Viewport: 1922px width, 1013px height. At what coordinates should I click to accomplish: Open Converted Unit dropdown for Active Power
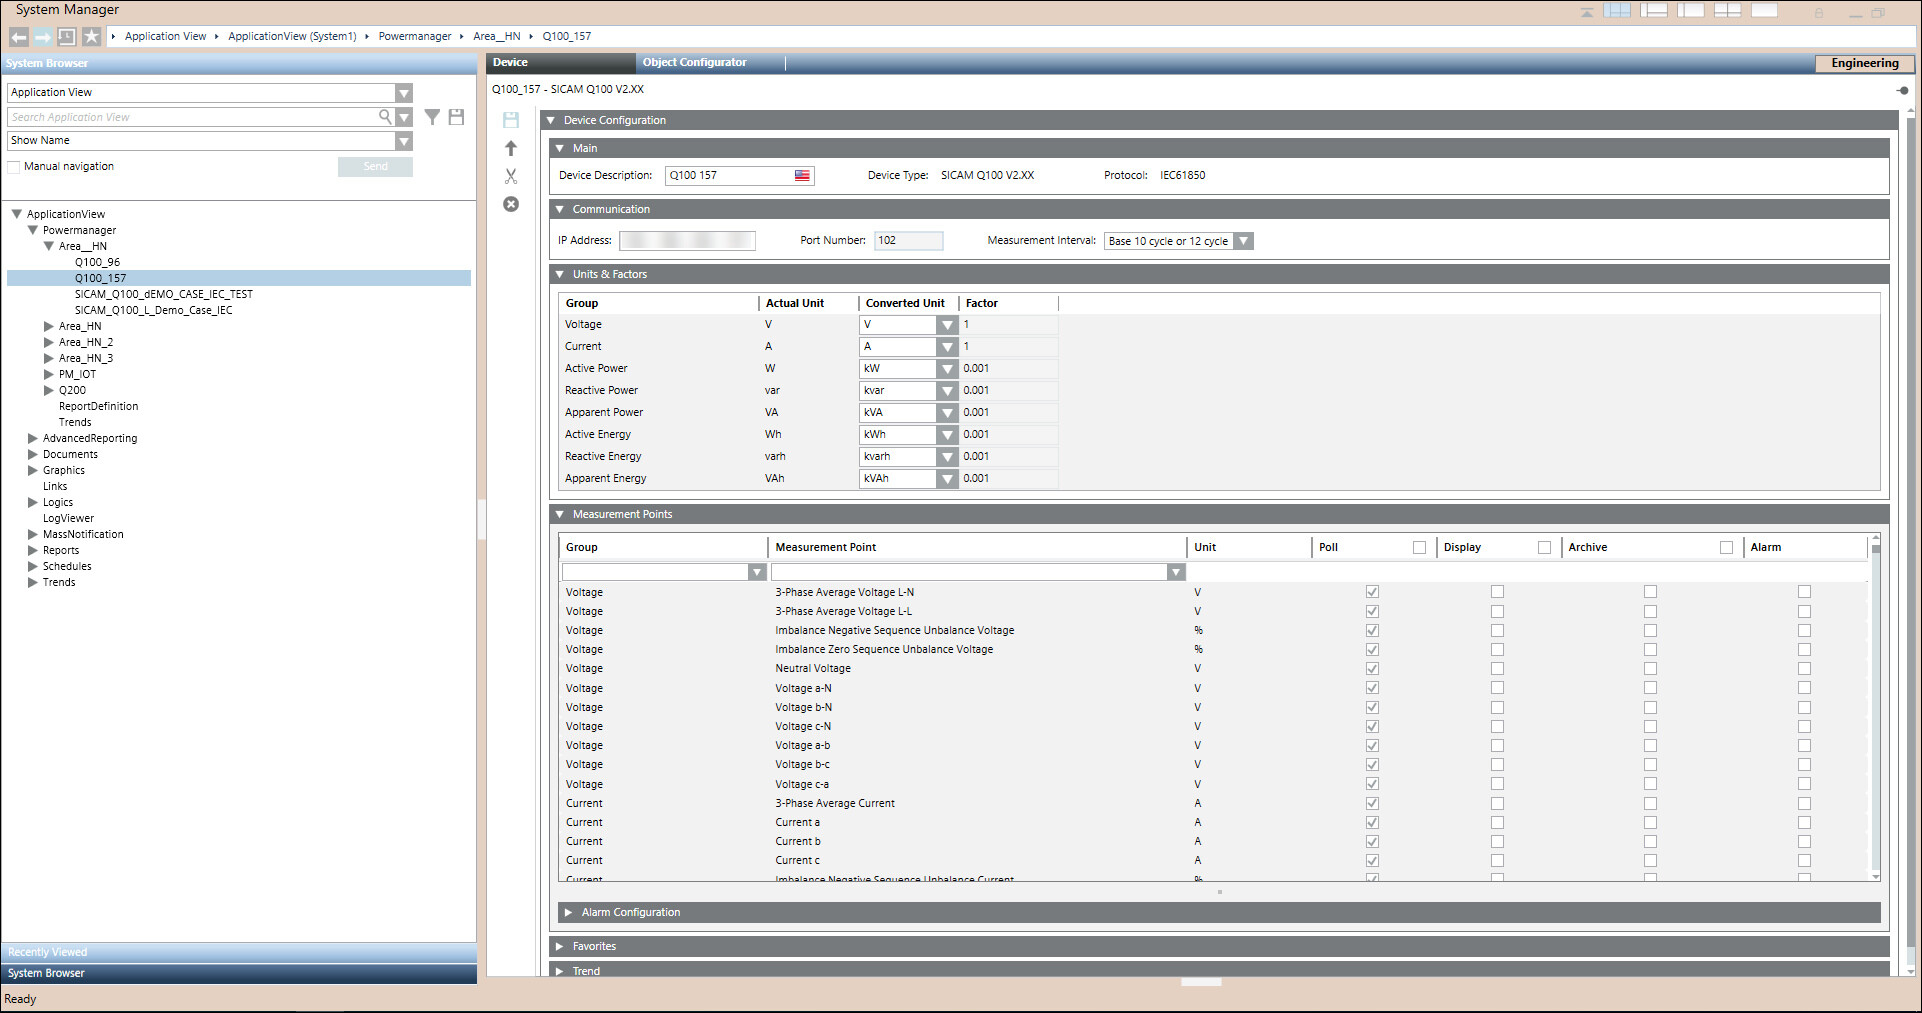946,368
